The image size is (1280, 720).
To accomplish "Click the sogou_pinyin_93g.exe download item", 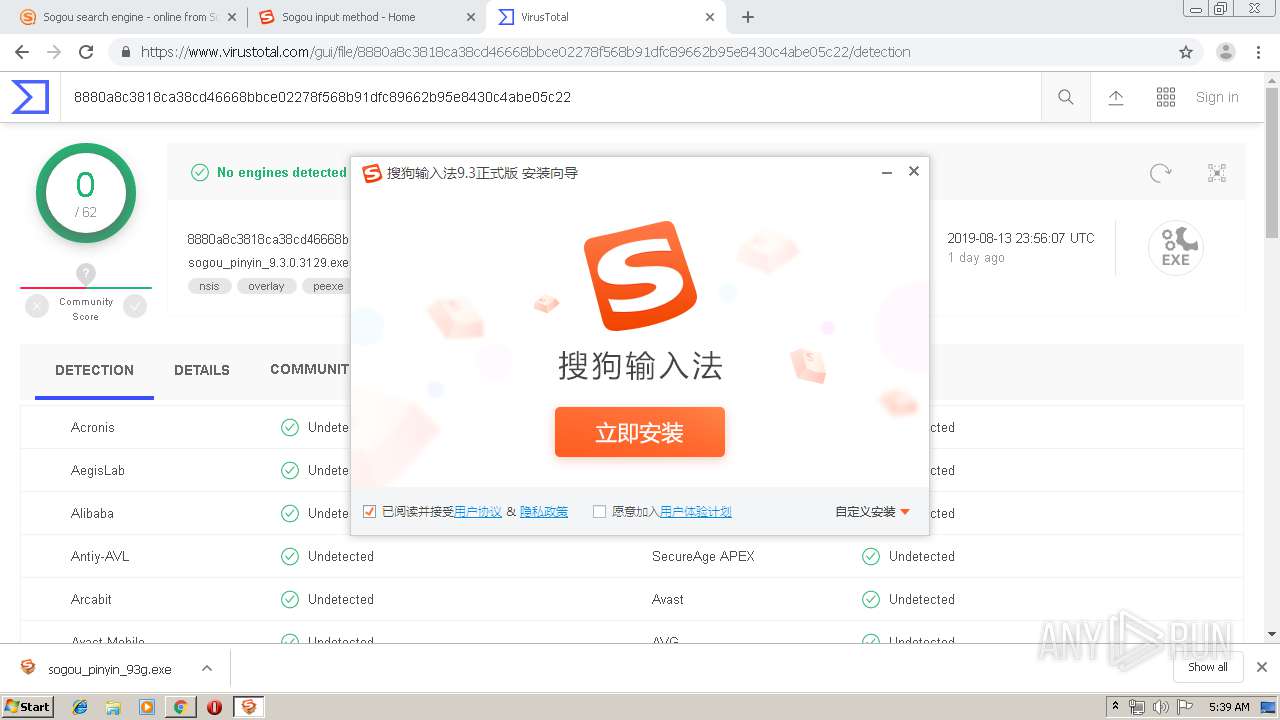I will [x=110, y=669].
